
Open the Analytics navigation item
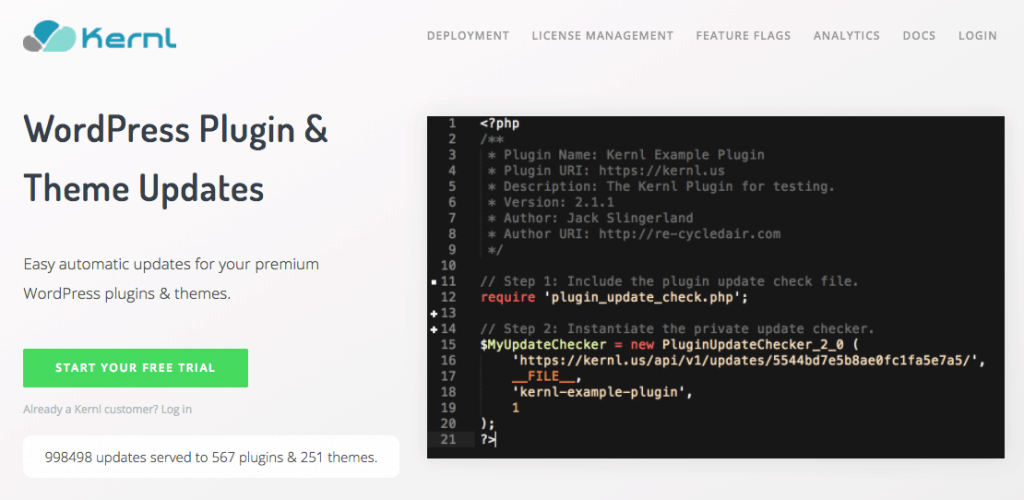[846, 36]
